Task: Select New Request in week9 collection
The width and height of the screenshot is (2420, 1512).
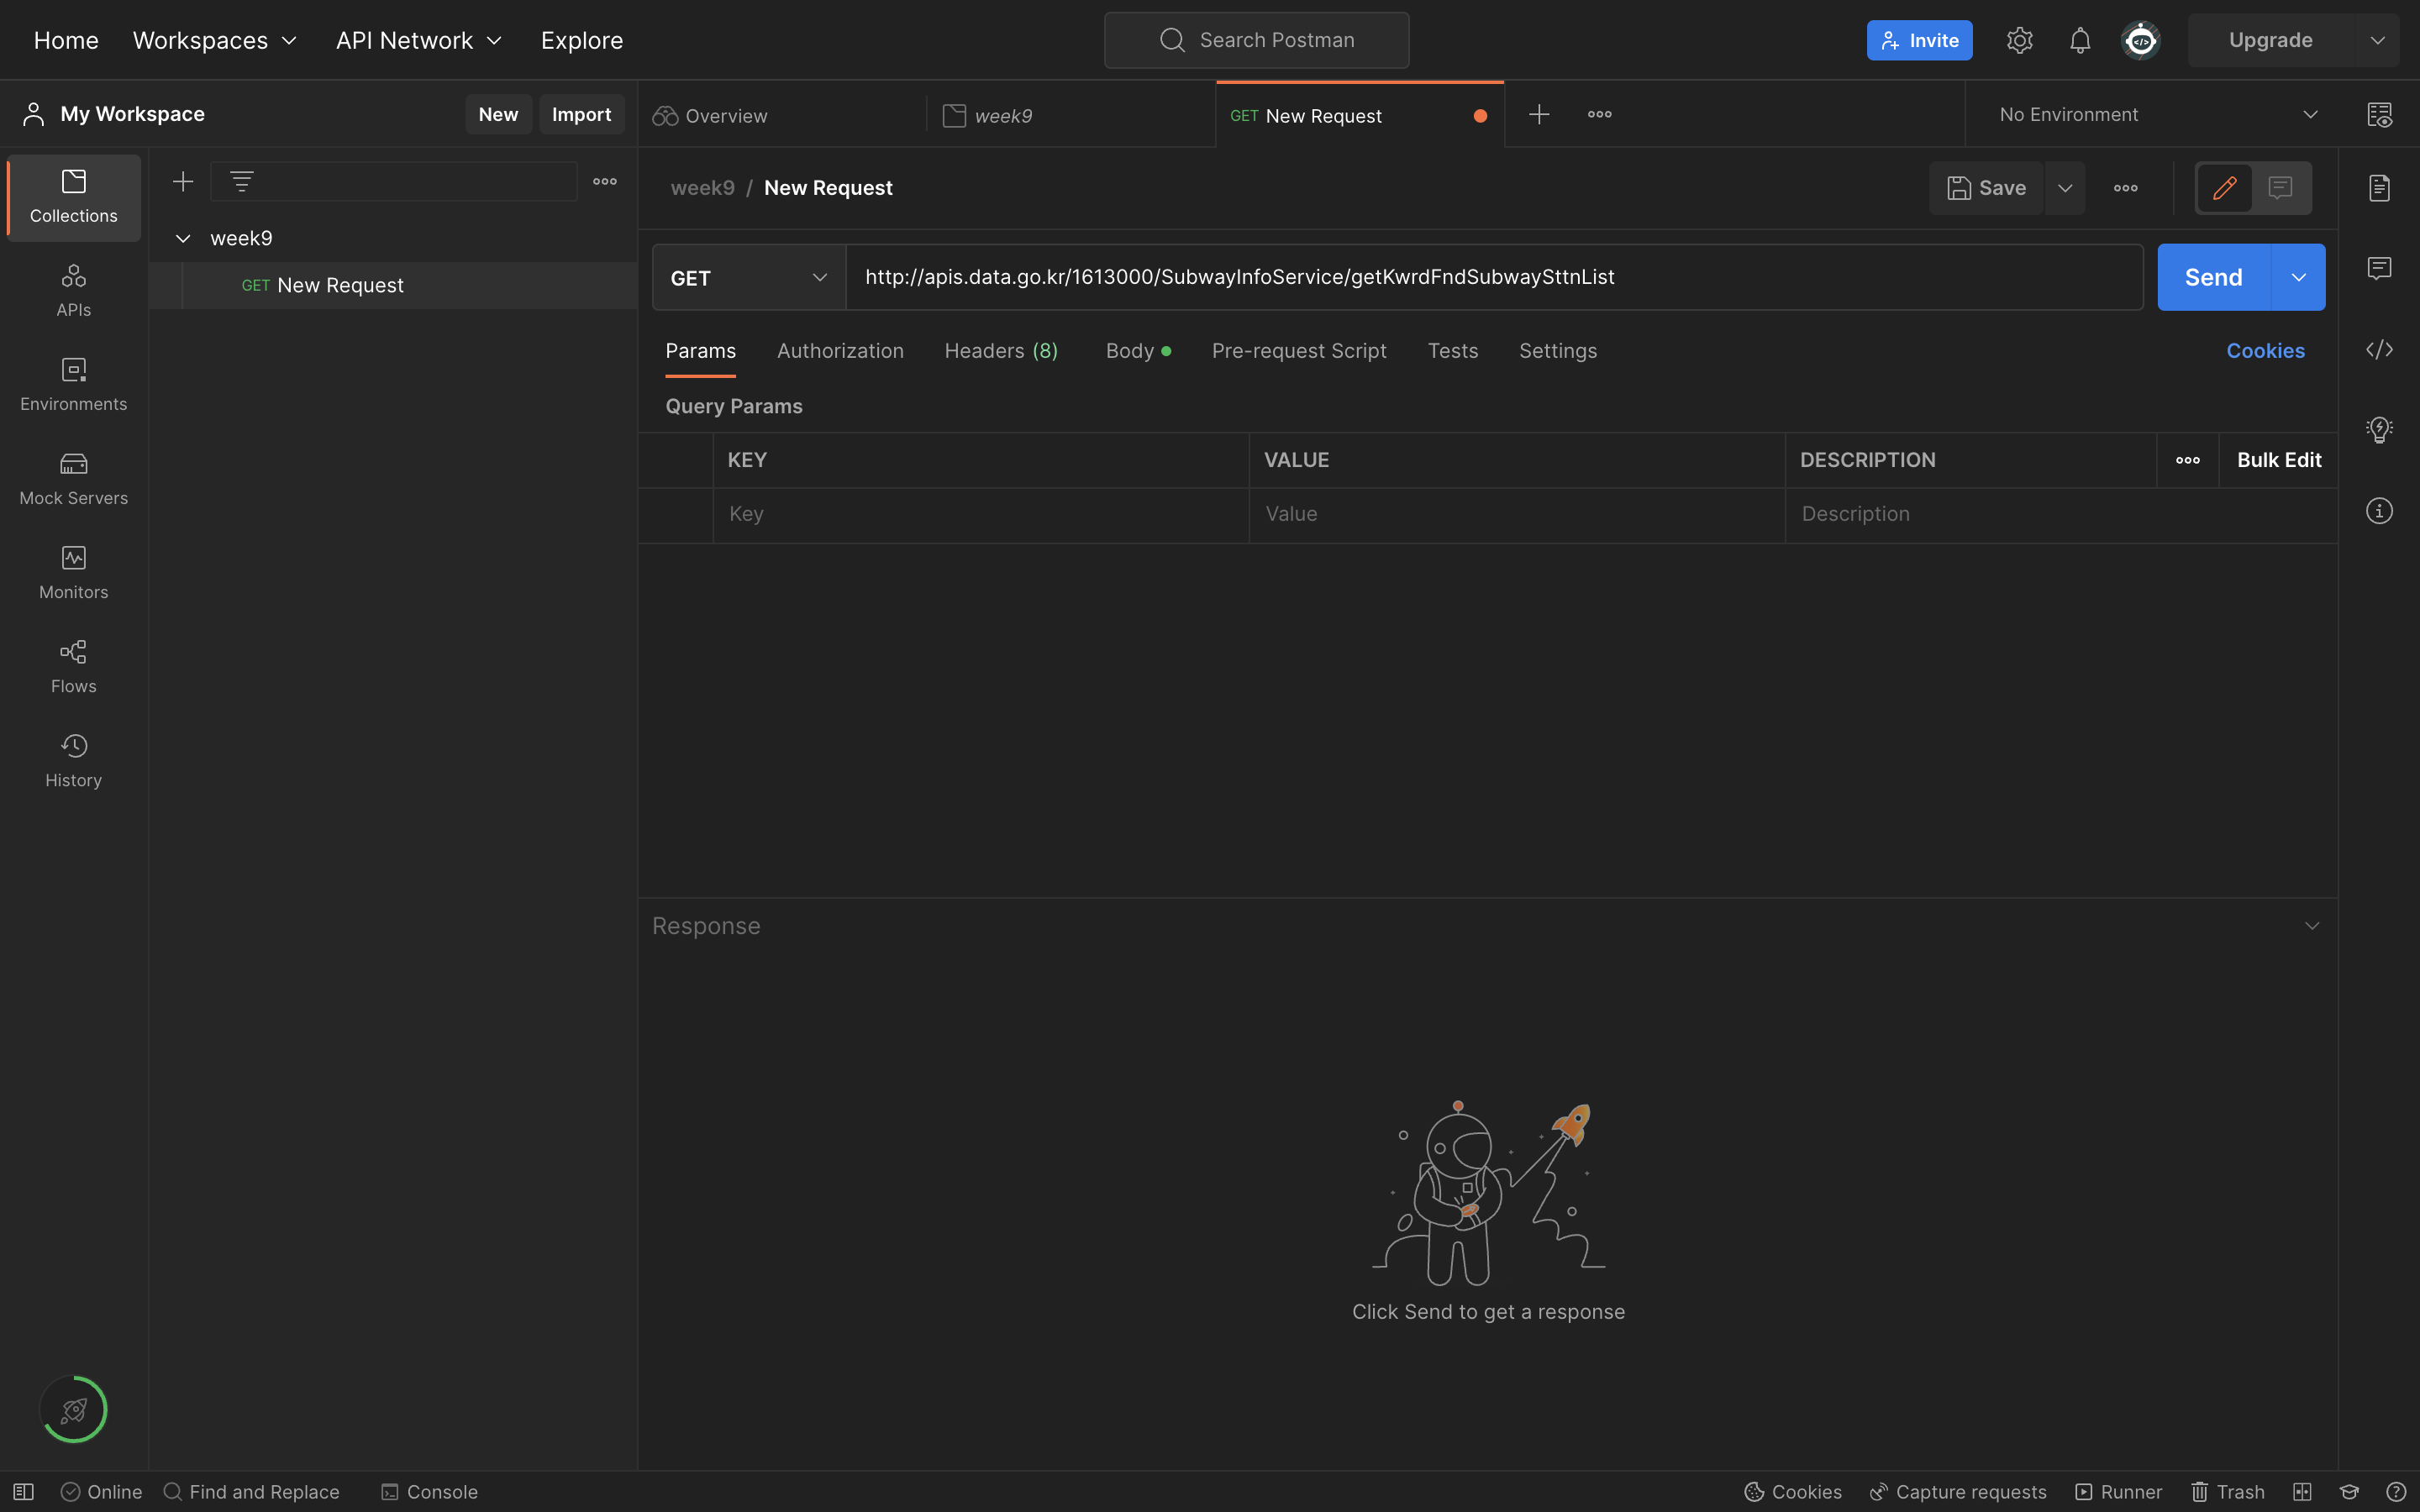Action: [393, 285]
